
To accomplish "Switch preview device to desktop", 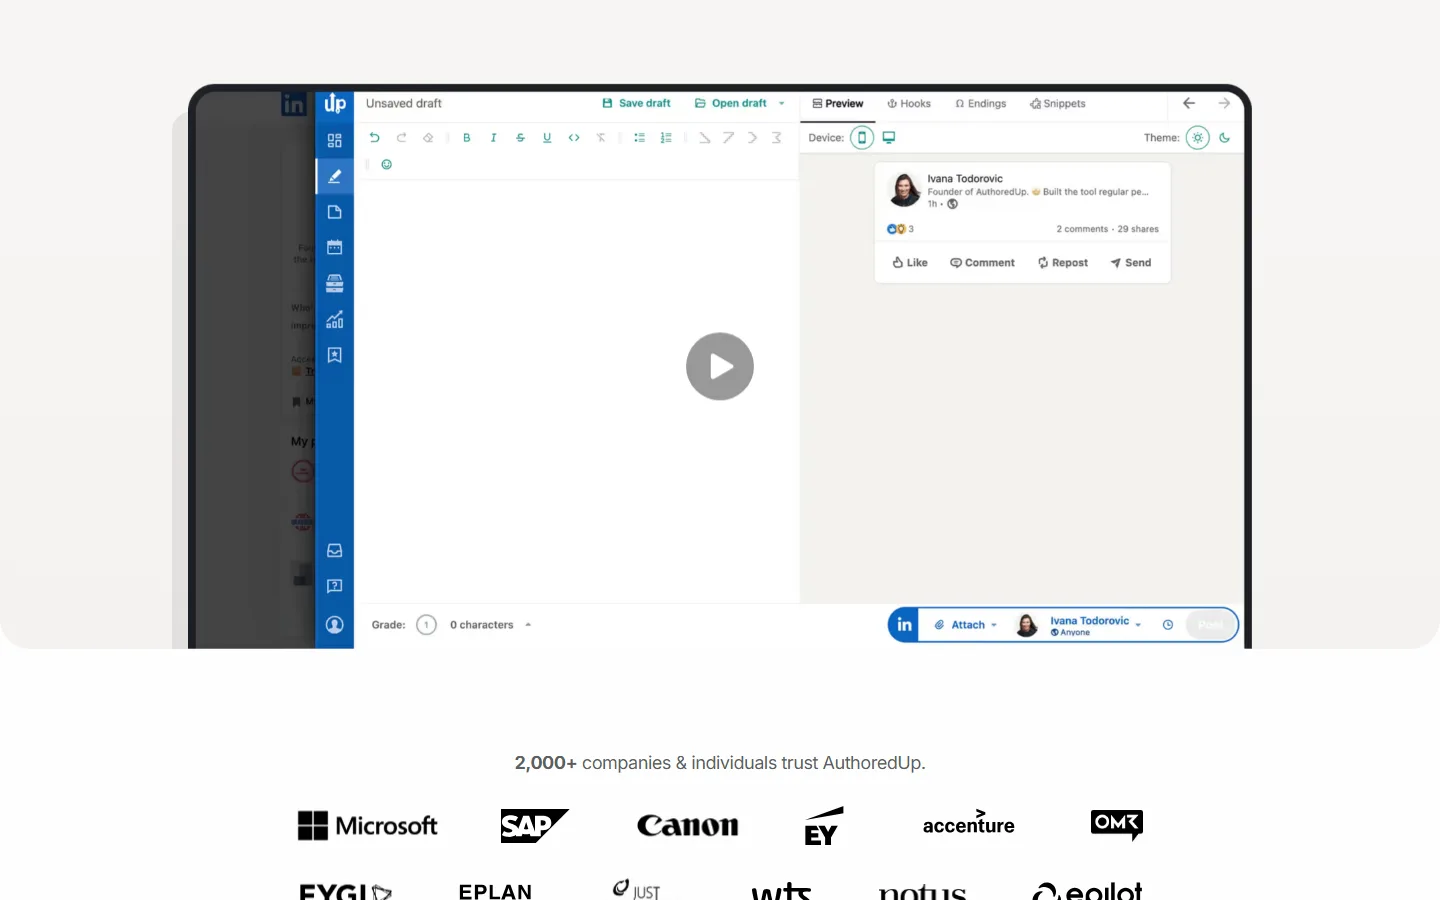I will (889, 138).
